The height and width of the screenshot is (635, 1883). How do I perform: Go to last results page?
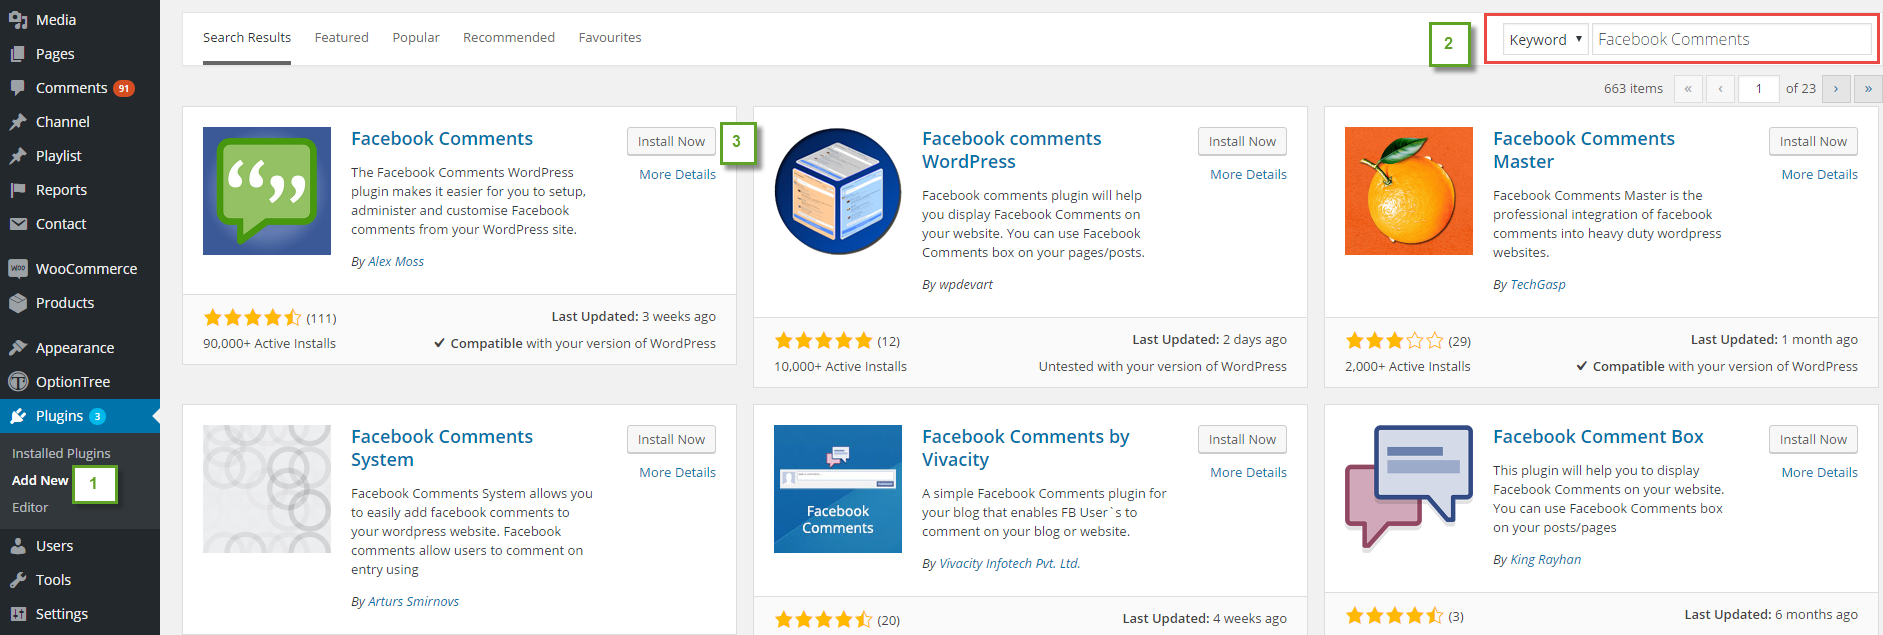1868,89
